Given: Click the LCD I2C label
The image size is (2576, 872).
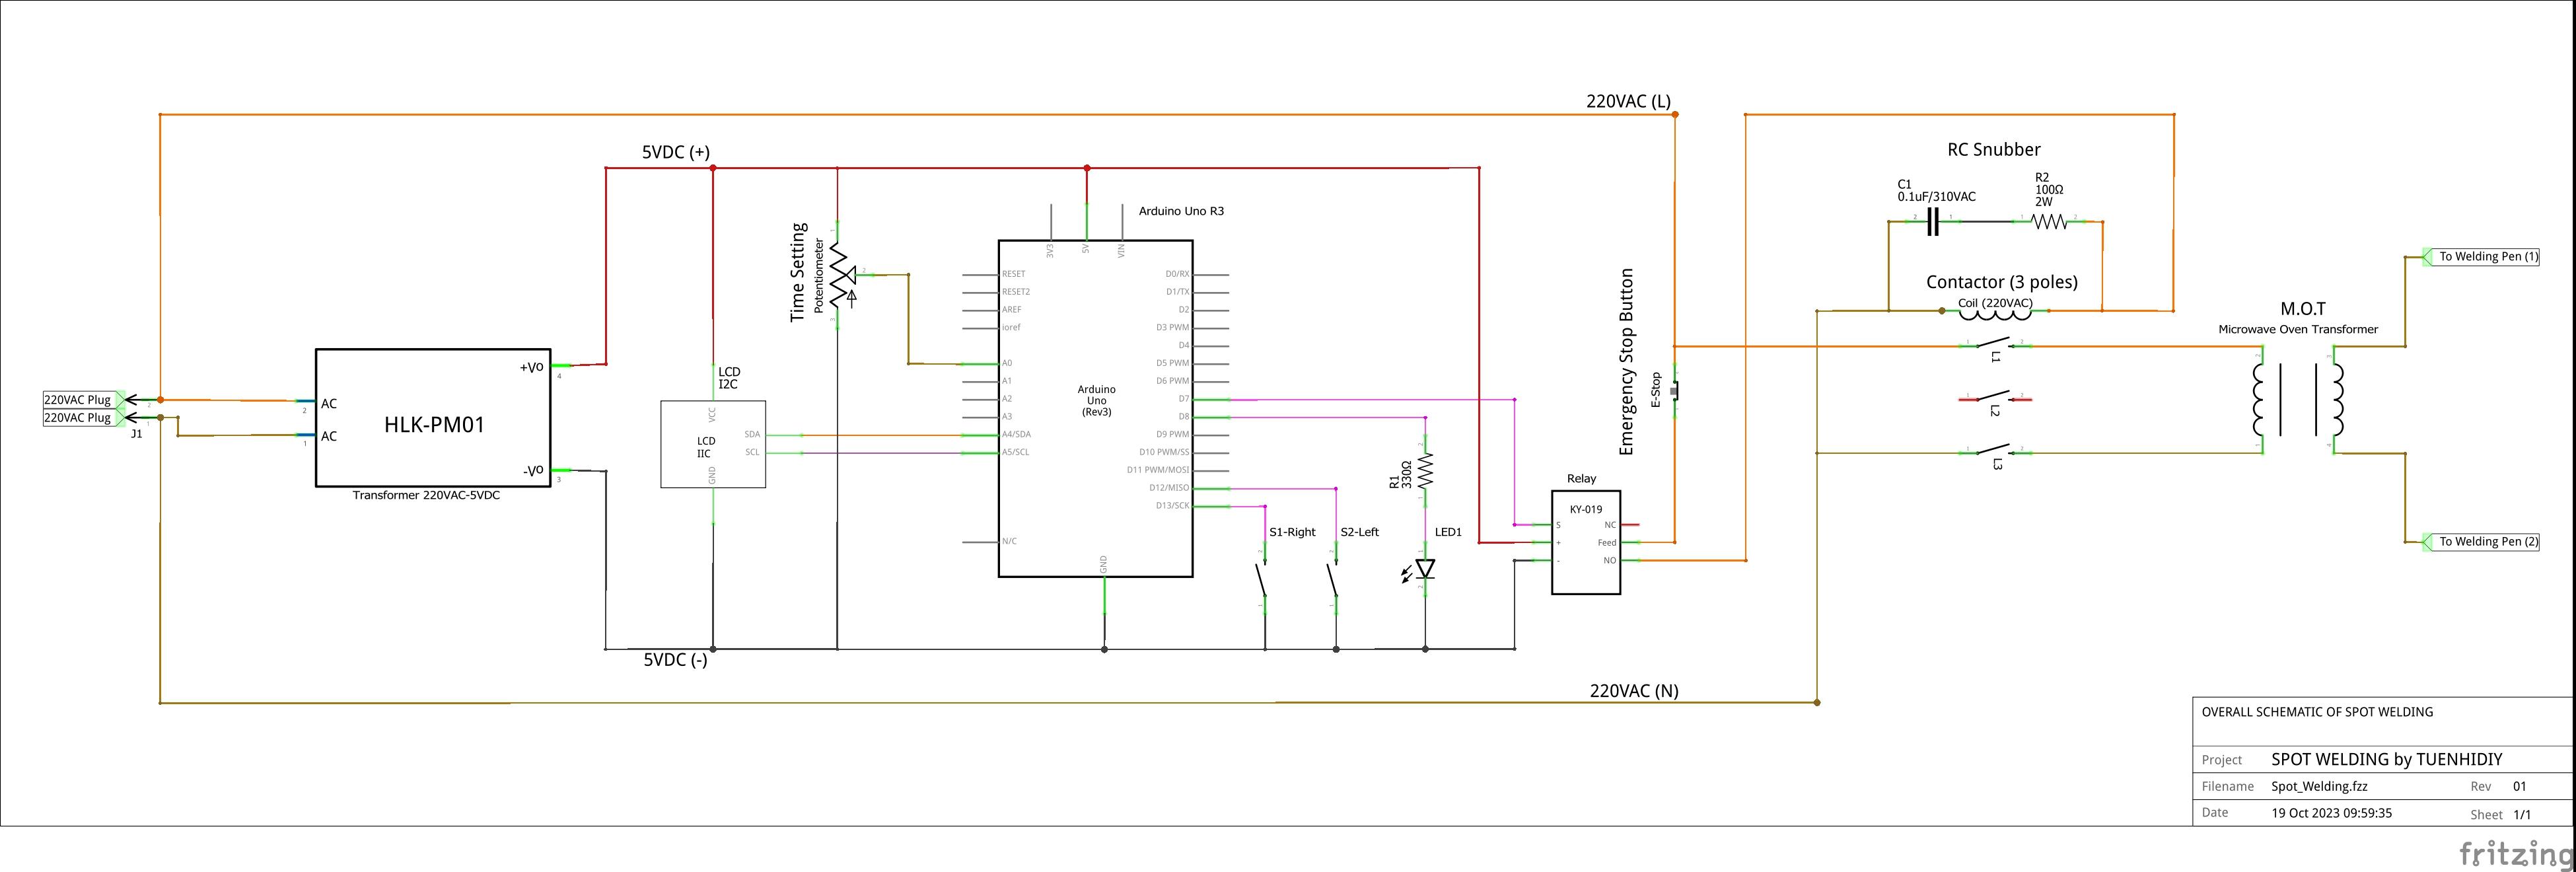Looking at the screenshot, I should click(x=729, y=378).
